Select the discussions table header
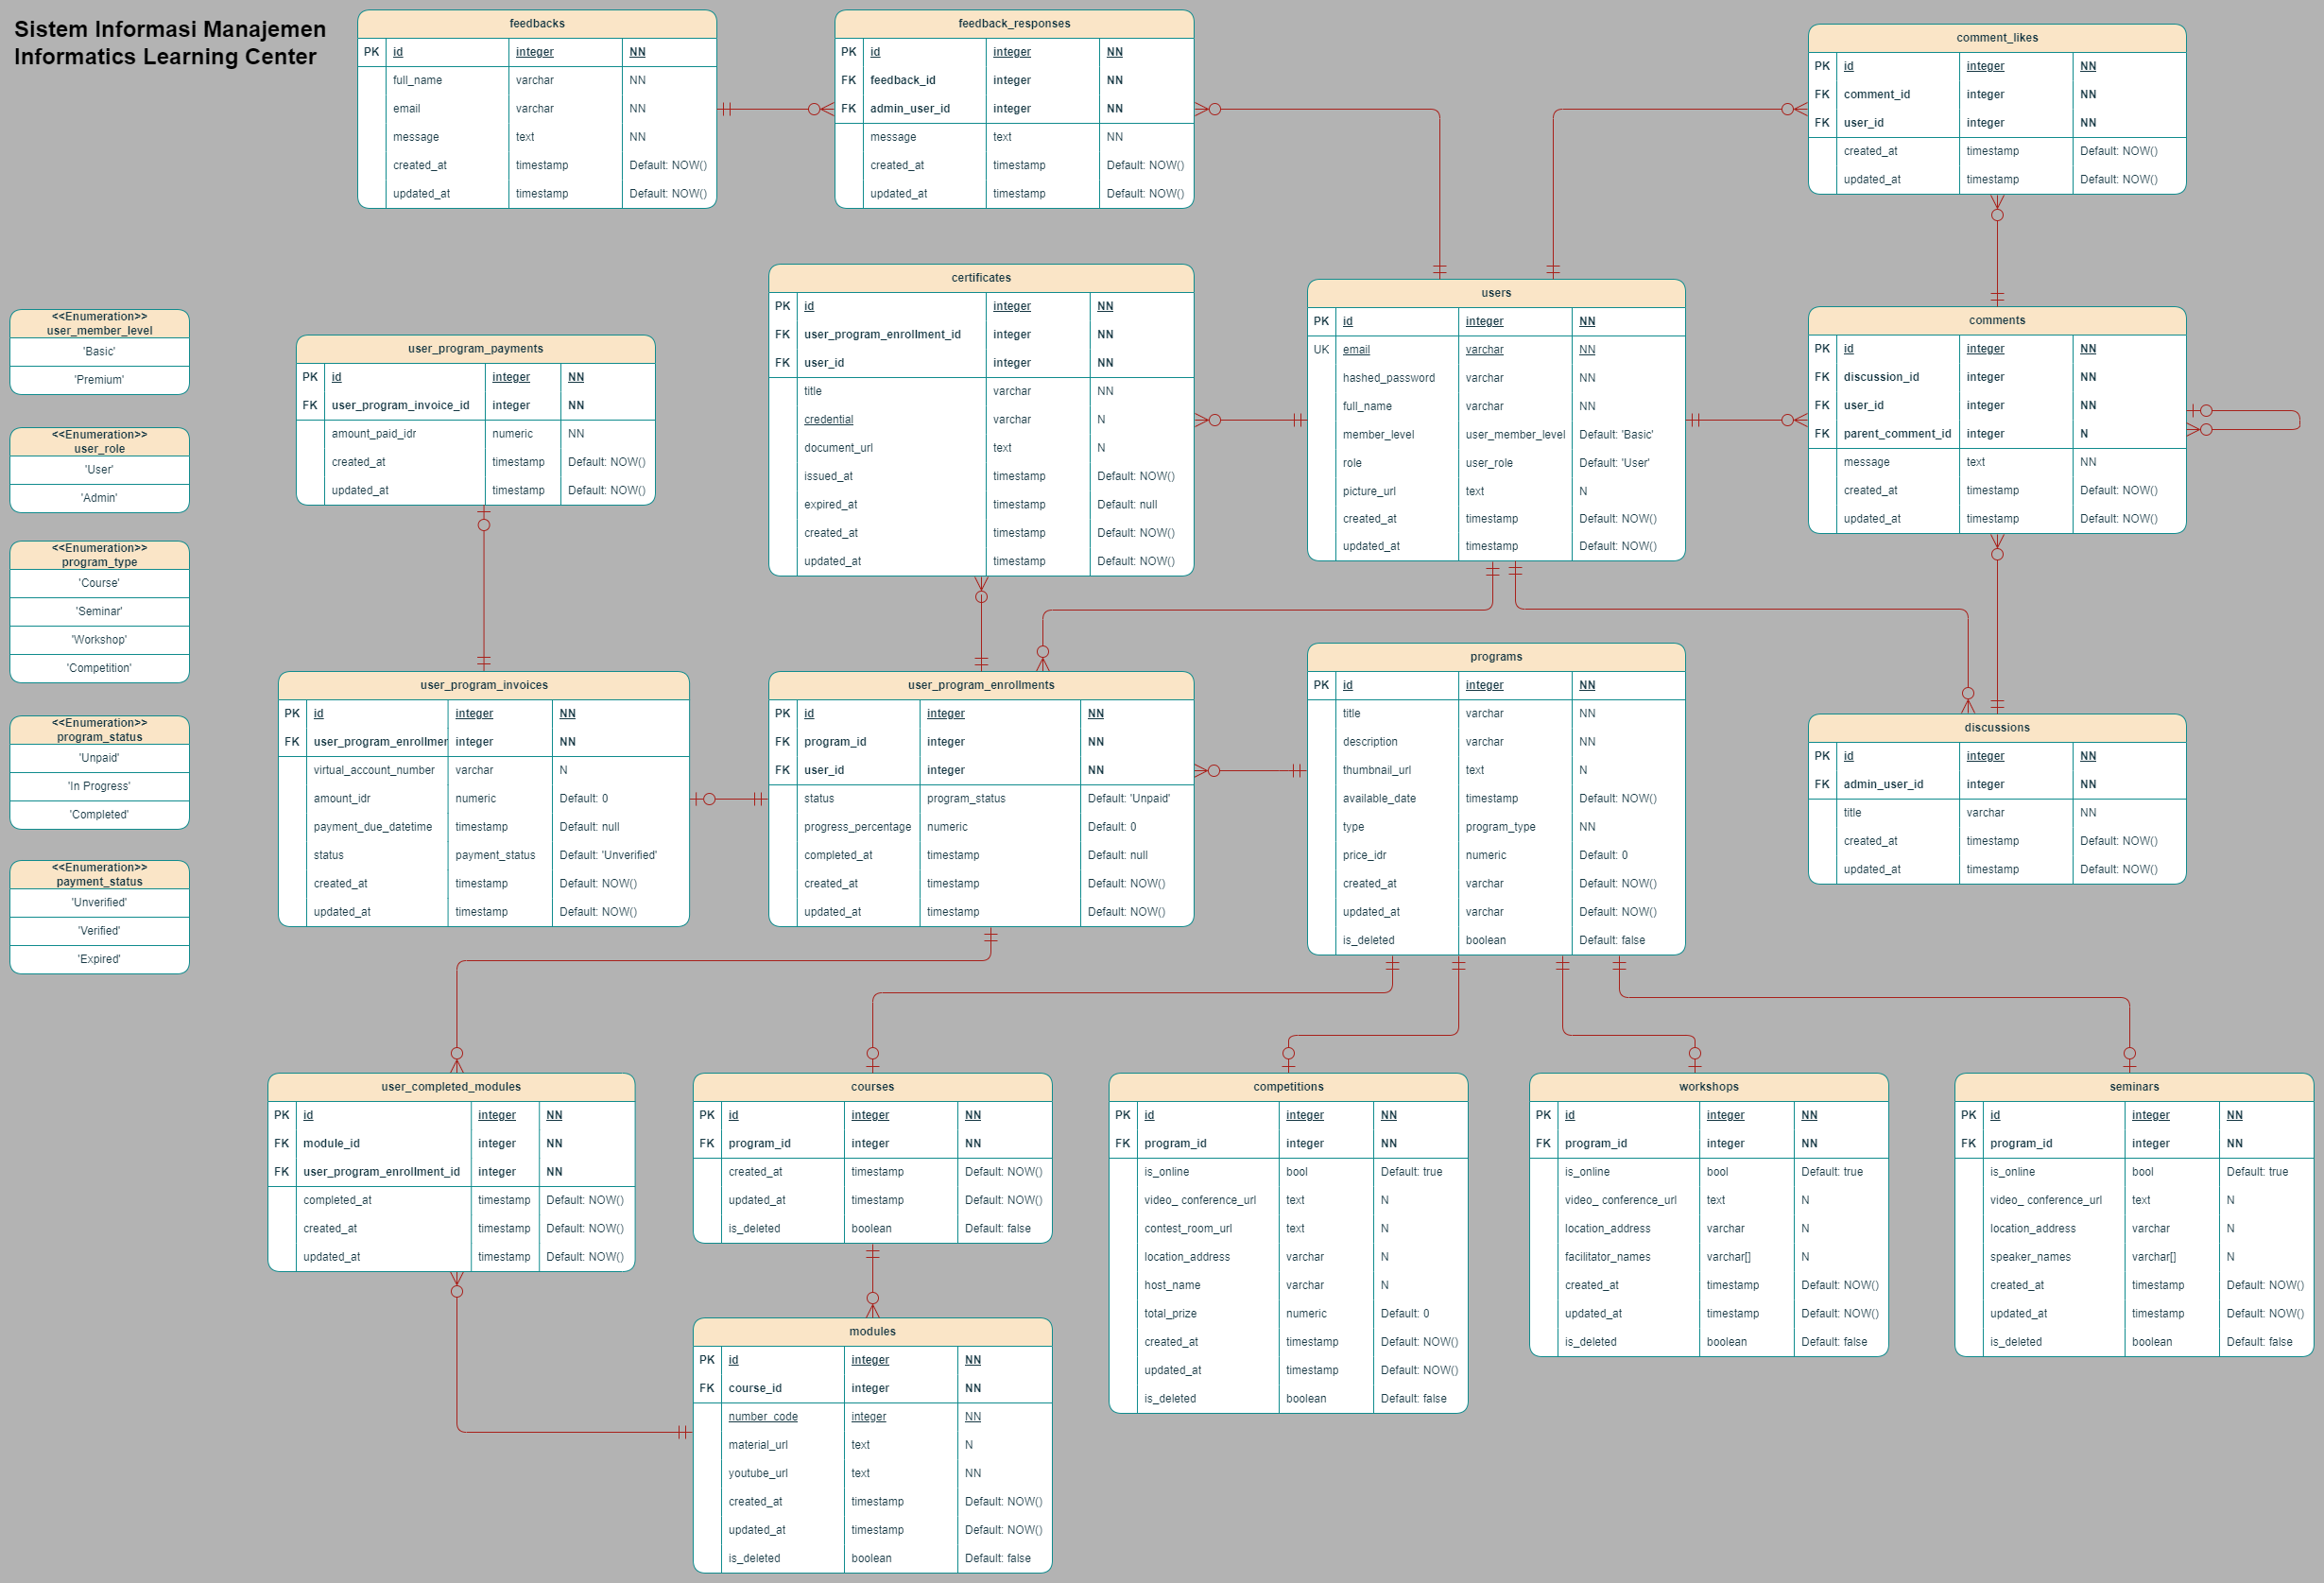This screenshot has width=2324, height=1583. click(x=1996, y=728)
